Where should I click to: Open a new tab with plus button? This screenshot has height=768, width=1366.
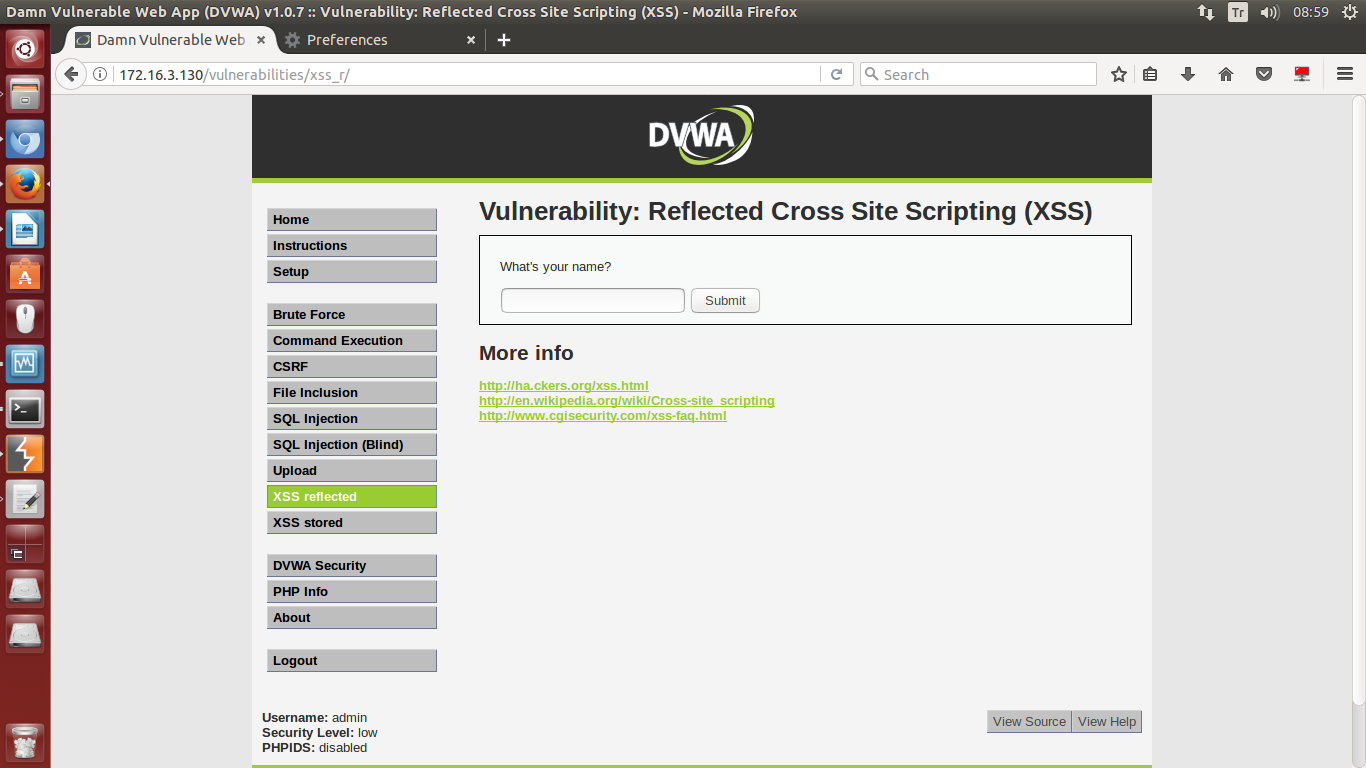pos(504,40)
